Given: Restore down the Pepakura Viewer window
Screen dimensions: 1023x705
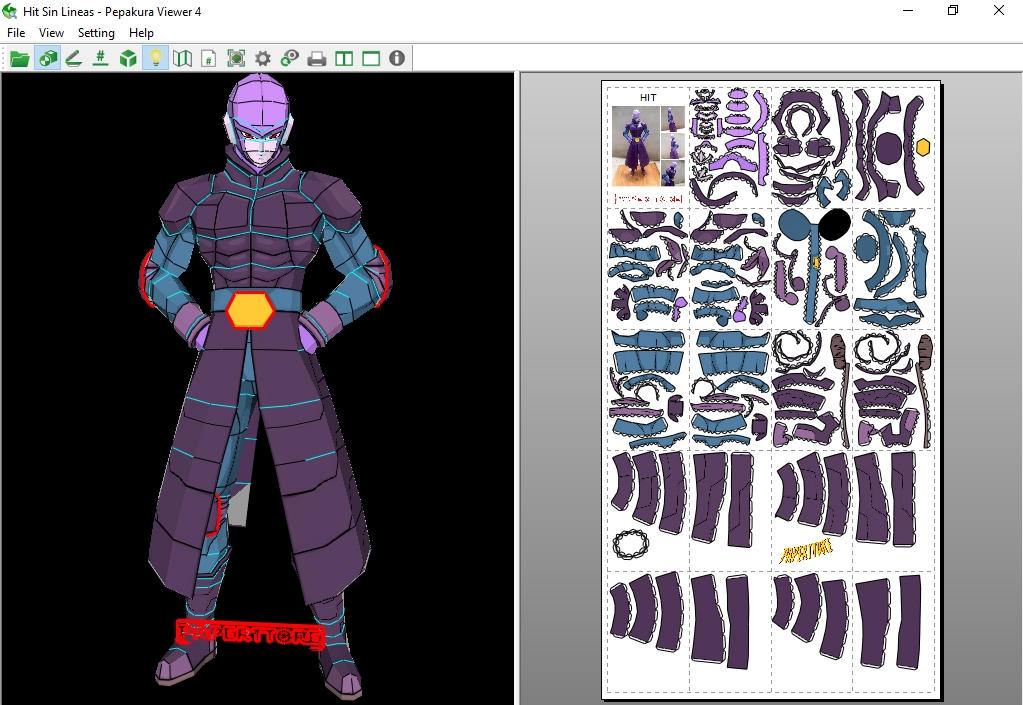Looking at the screenshot, I should 953,11.
